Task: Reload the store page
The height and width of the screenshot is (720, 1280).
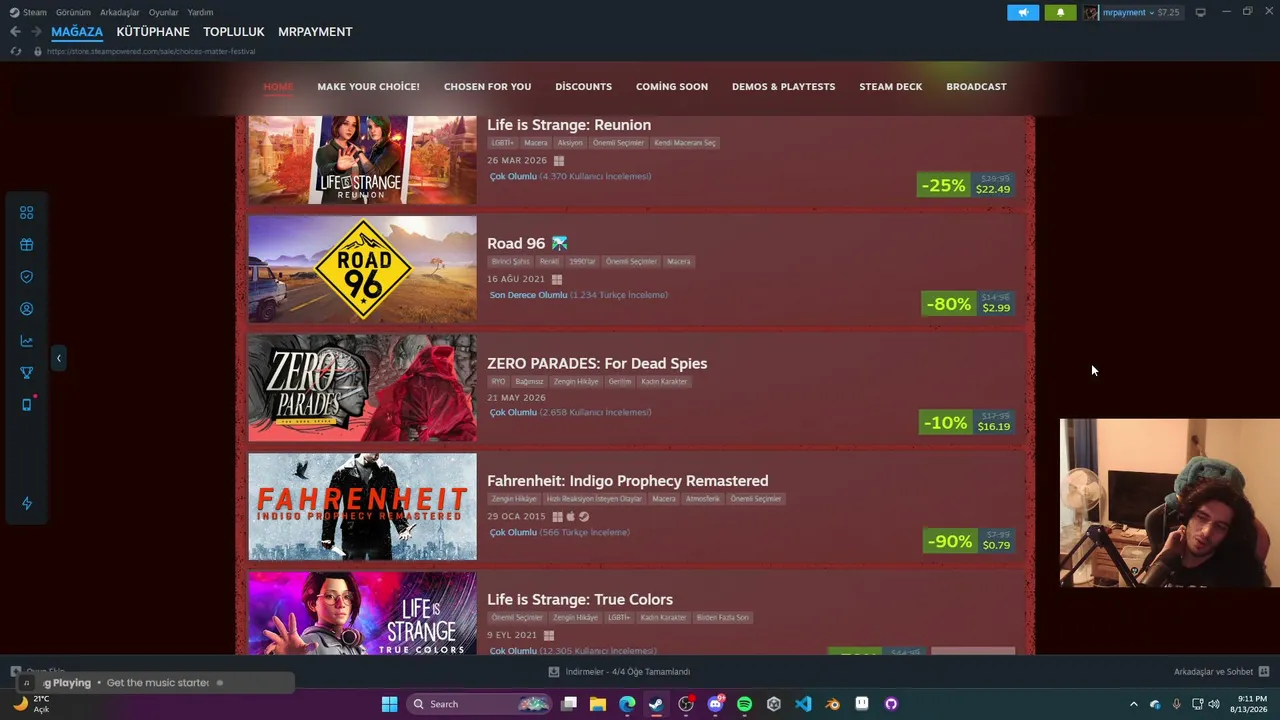Action: pos(15,51)
